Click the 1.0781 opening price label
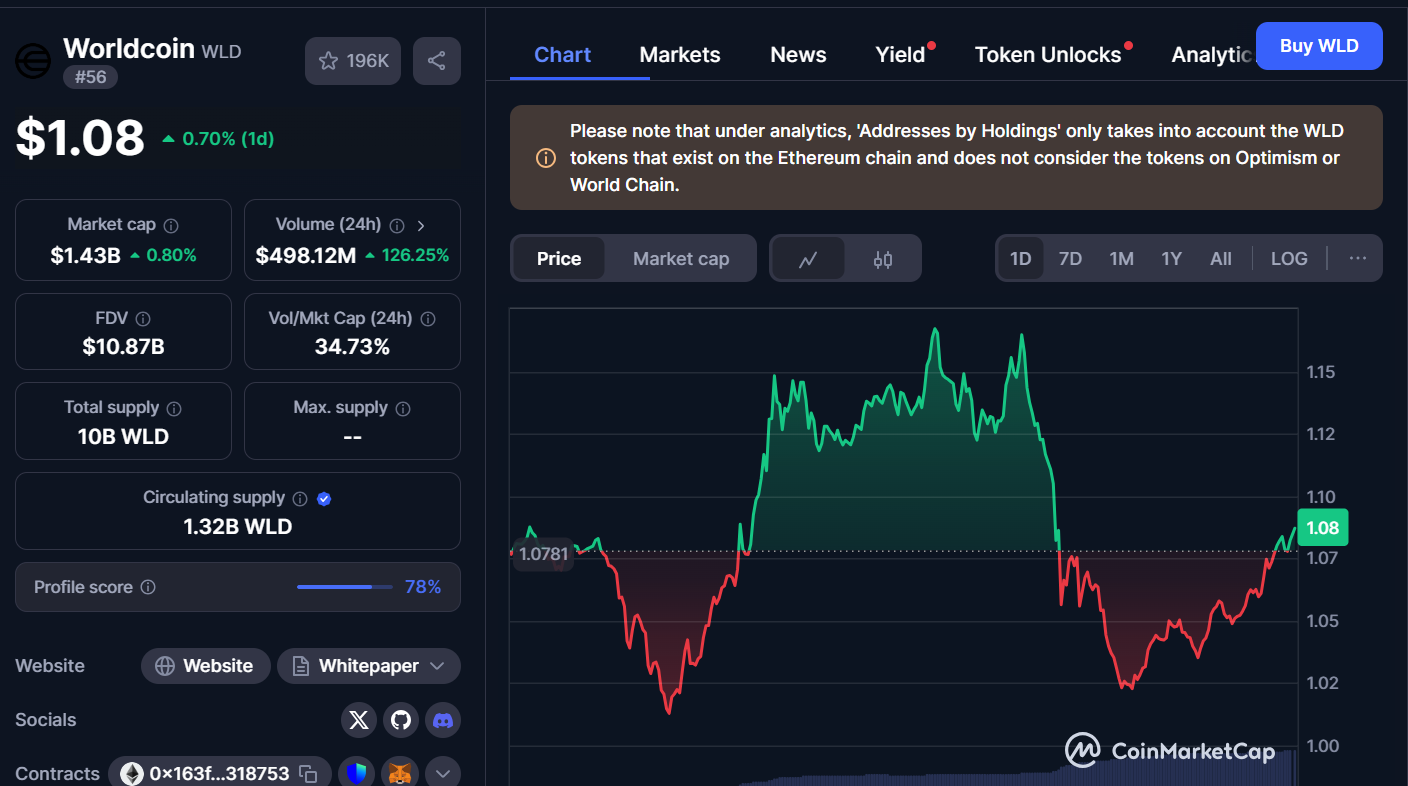1408x786 pixels. tap(543, 553)
